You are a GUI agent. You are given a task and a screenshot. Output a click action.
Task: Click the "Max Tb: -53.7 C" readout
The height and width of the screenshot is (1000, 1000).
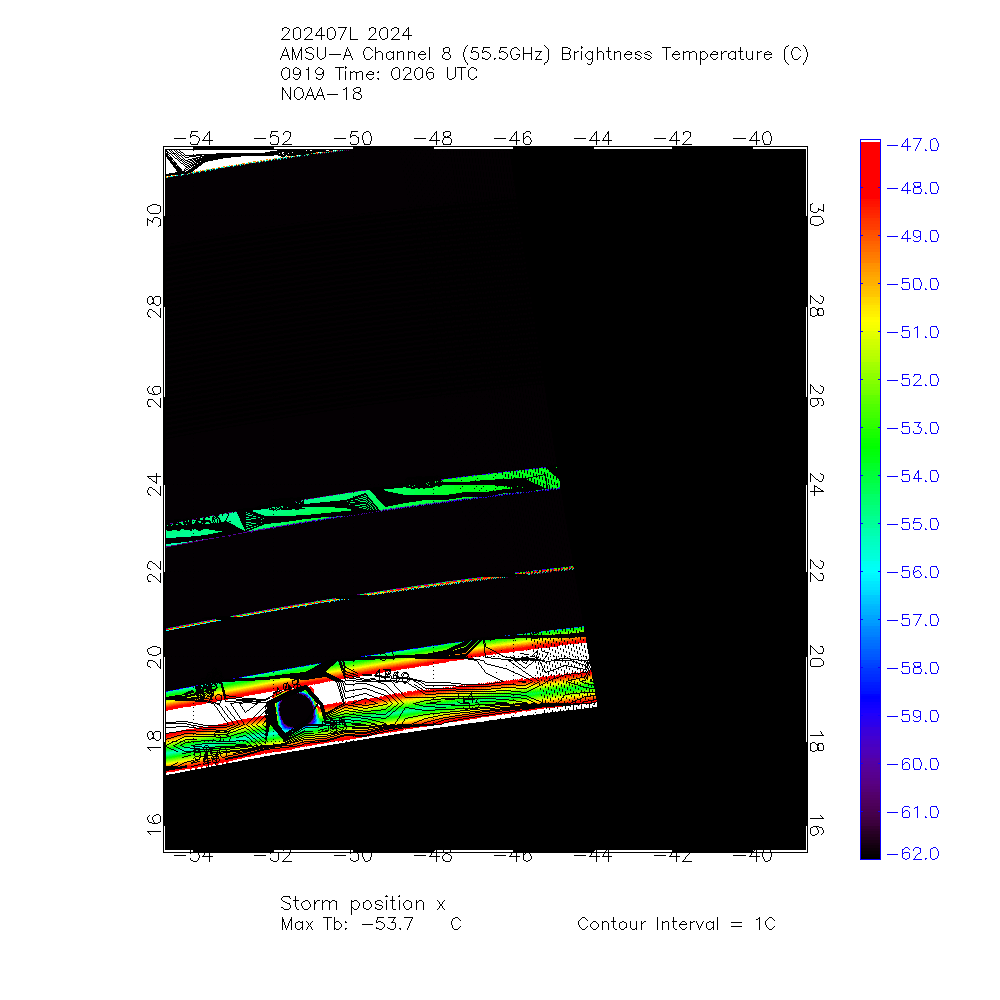coord(371,924)
